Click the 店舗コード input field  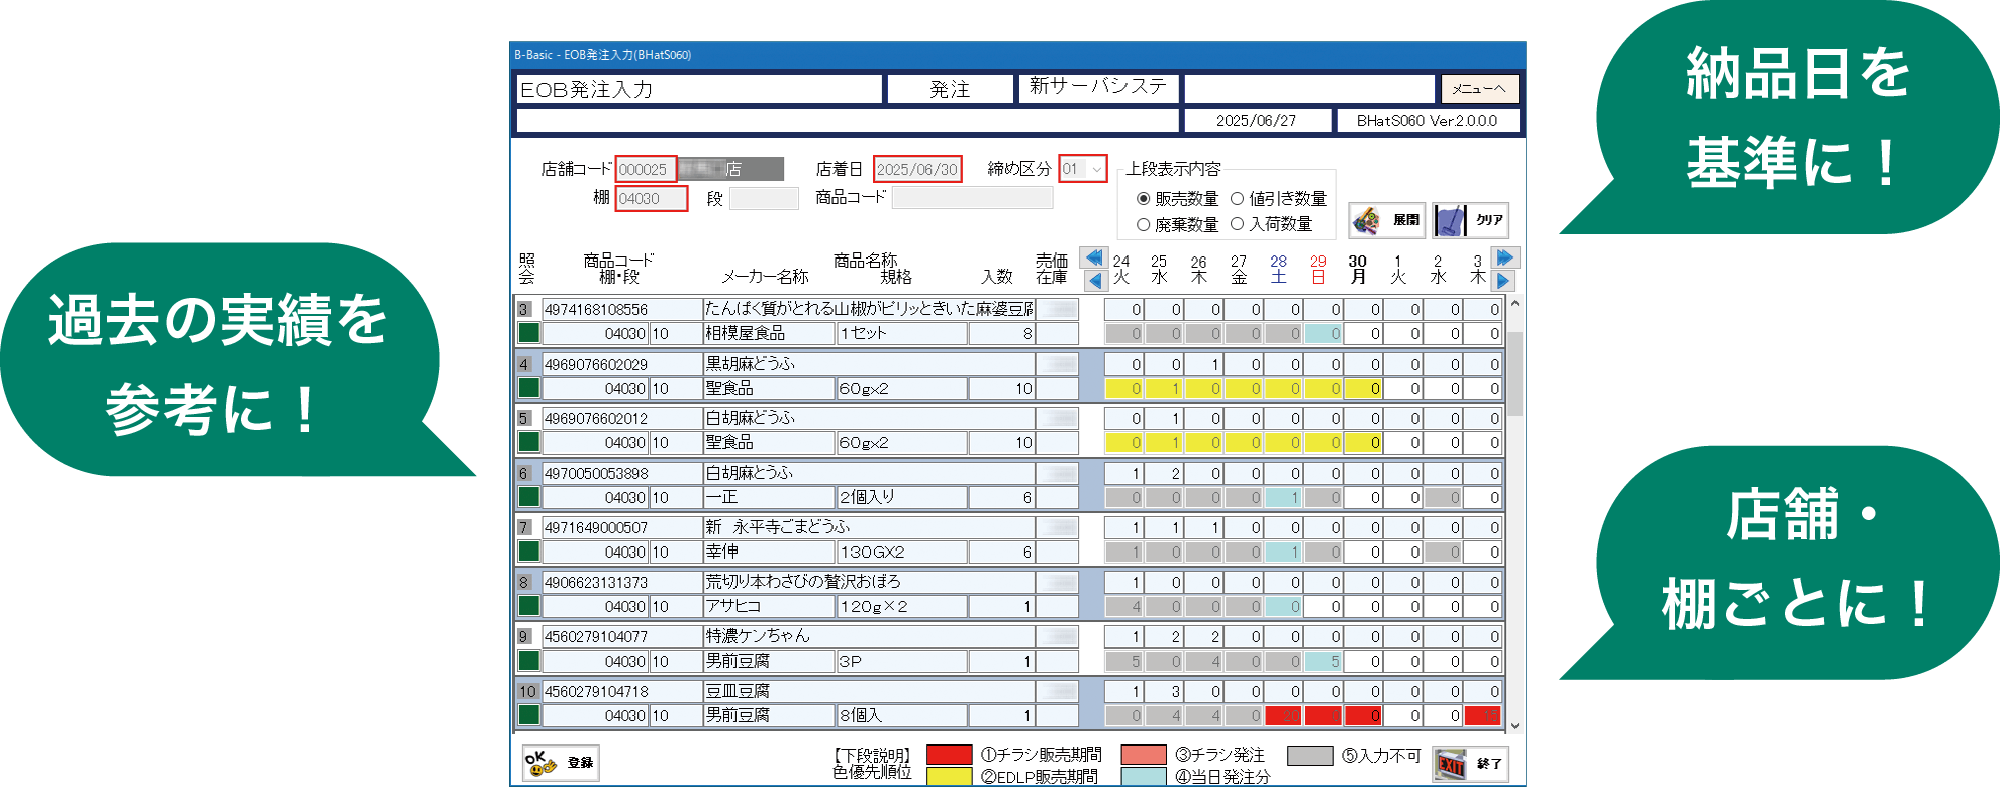(x=646, y=169)
